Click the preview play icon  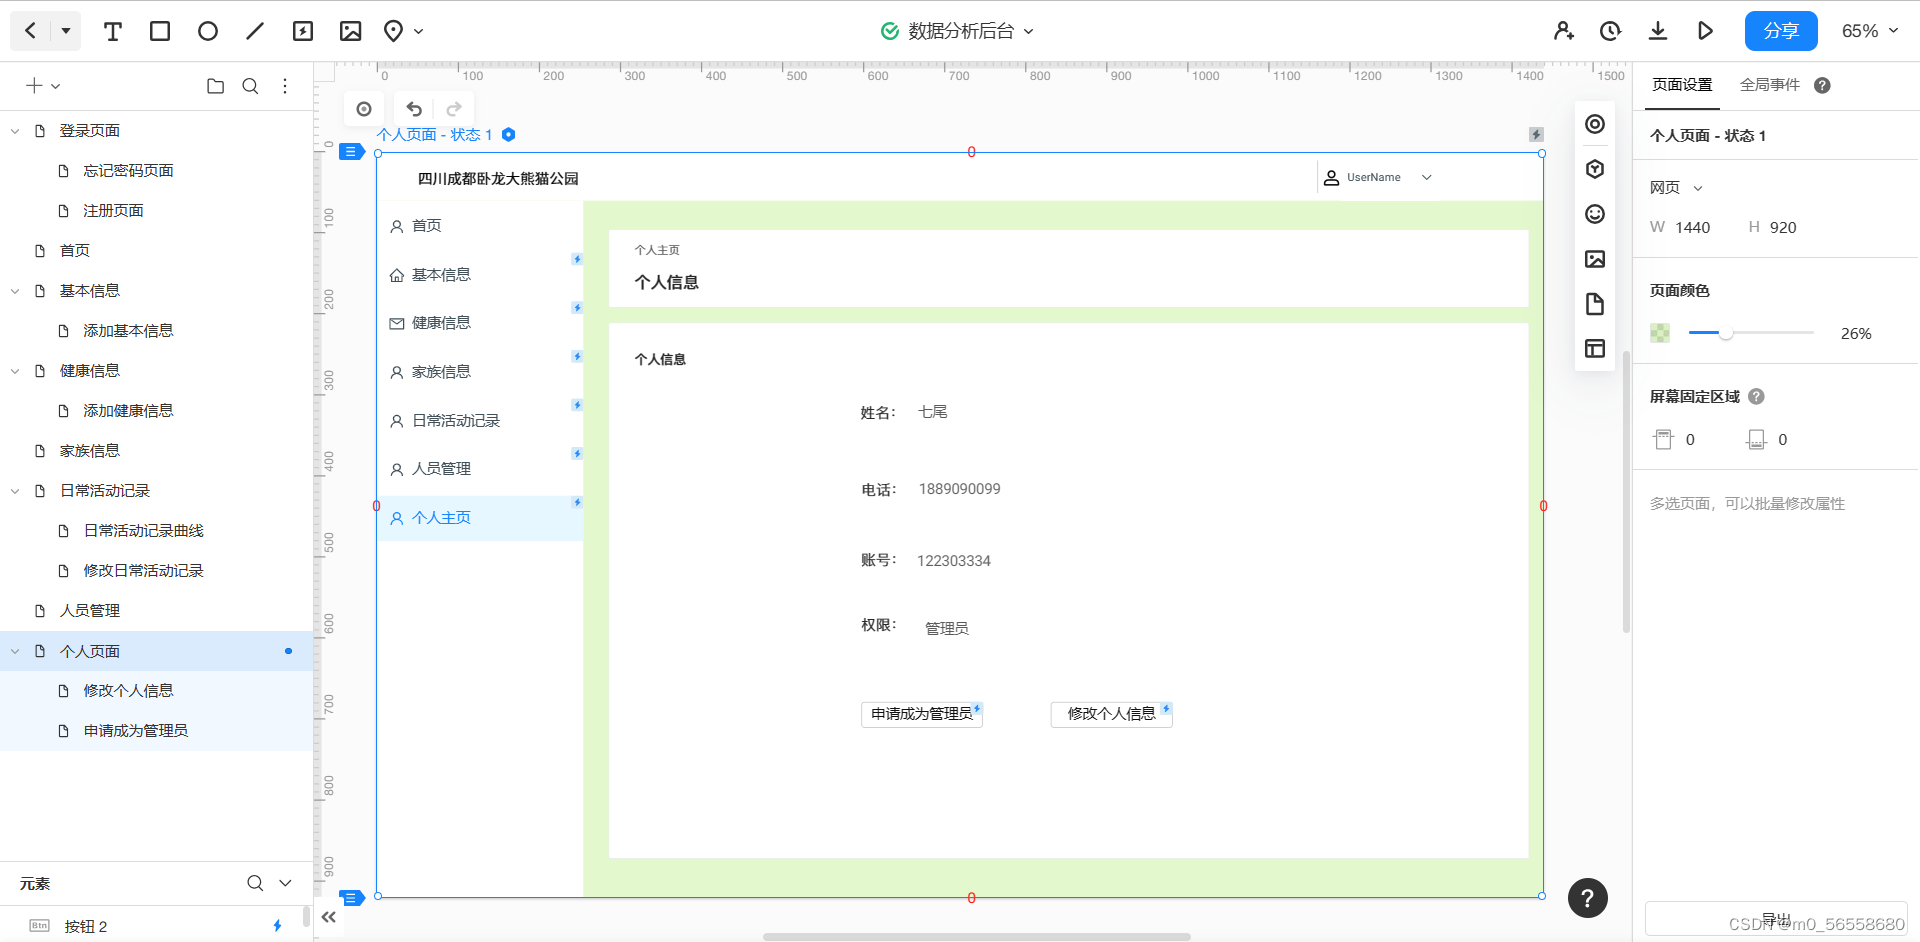[1706, 31]
